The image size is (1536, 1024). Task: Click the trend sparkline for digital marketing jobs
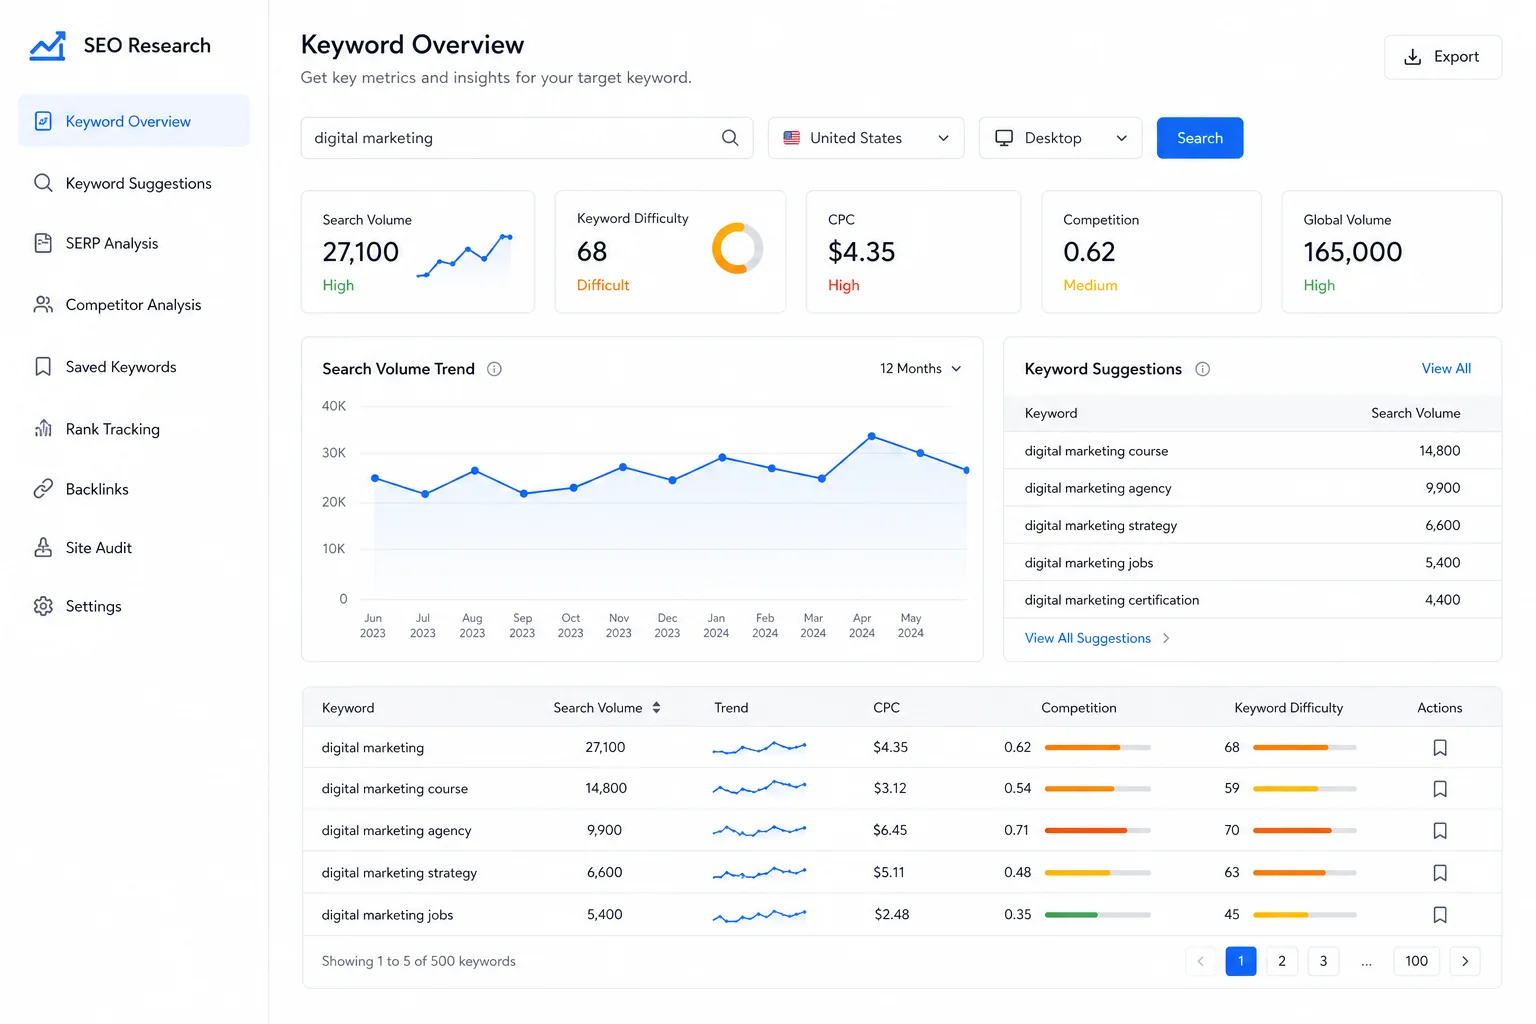coord(759,915)
